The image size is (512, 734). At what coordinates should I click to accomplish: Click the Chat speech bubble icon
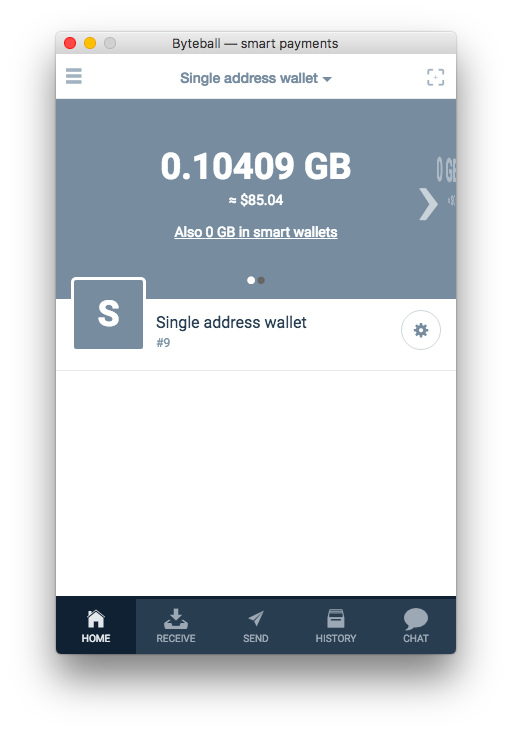[416, 619]
